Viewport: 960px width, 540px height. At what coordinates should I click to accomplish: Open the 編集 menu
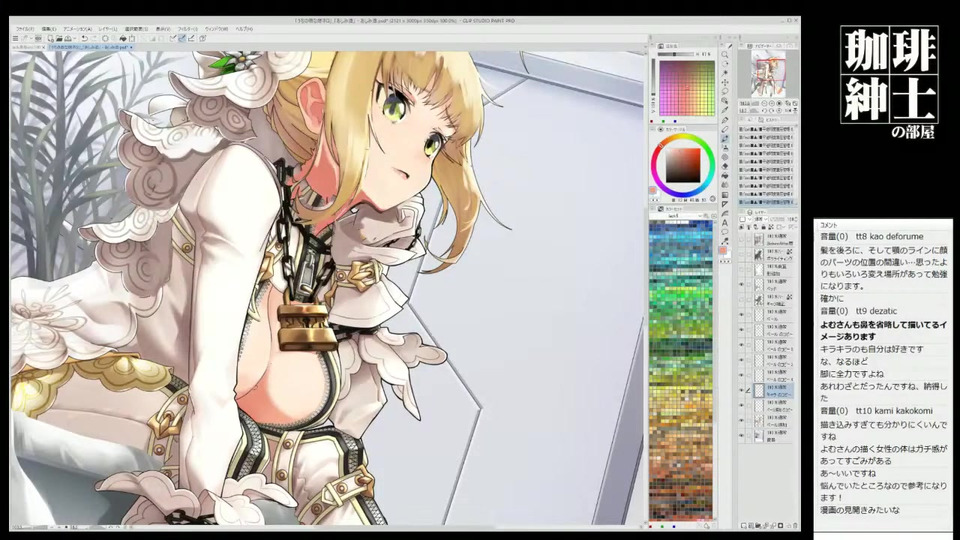pos(49,29)
